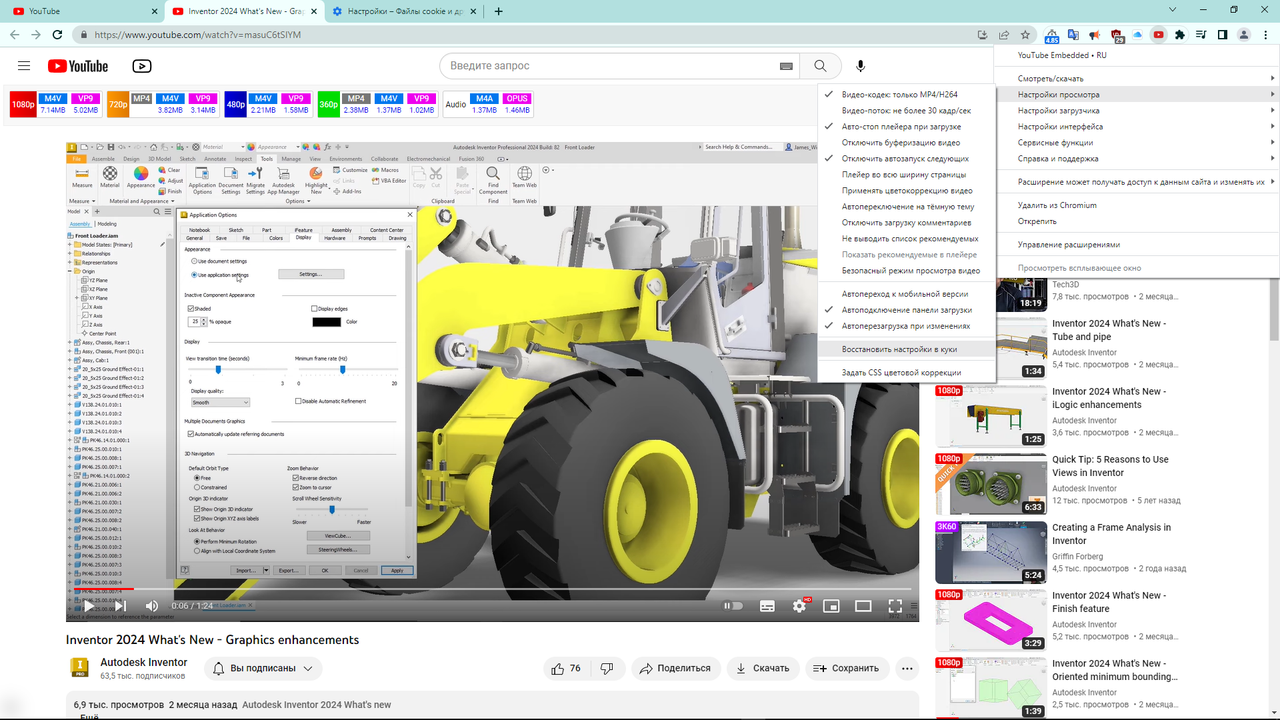Image resolution: width=1280 pixels, height=720 pixels.
Task: Download 1080p M4V 7.14MB format
Action: click(x=53, y=105)
